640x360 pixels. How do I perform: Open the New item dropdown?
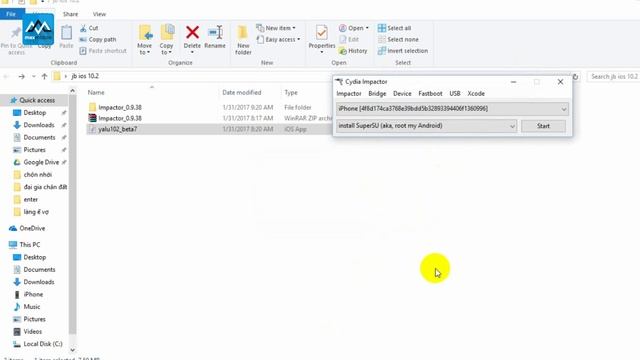coord(276,28)
